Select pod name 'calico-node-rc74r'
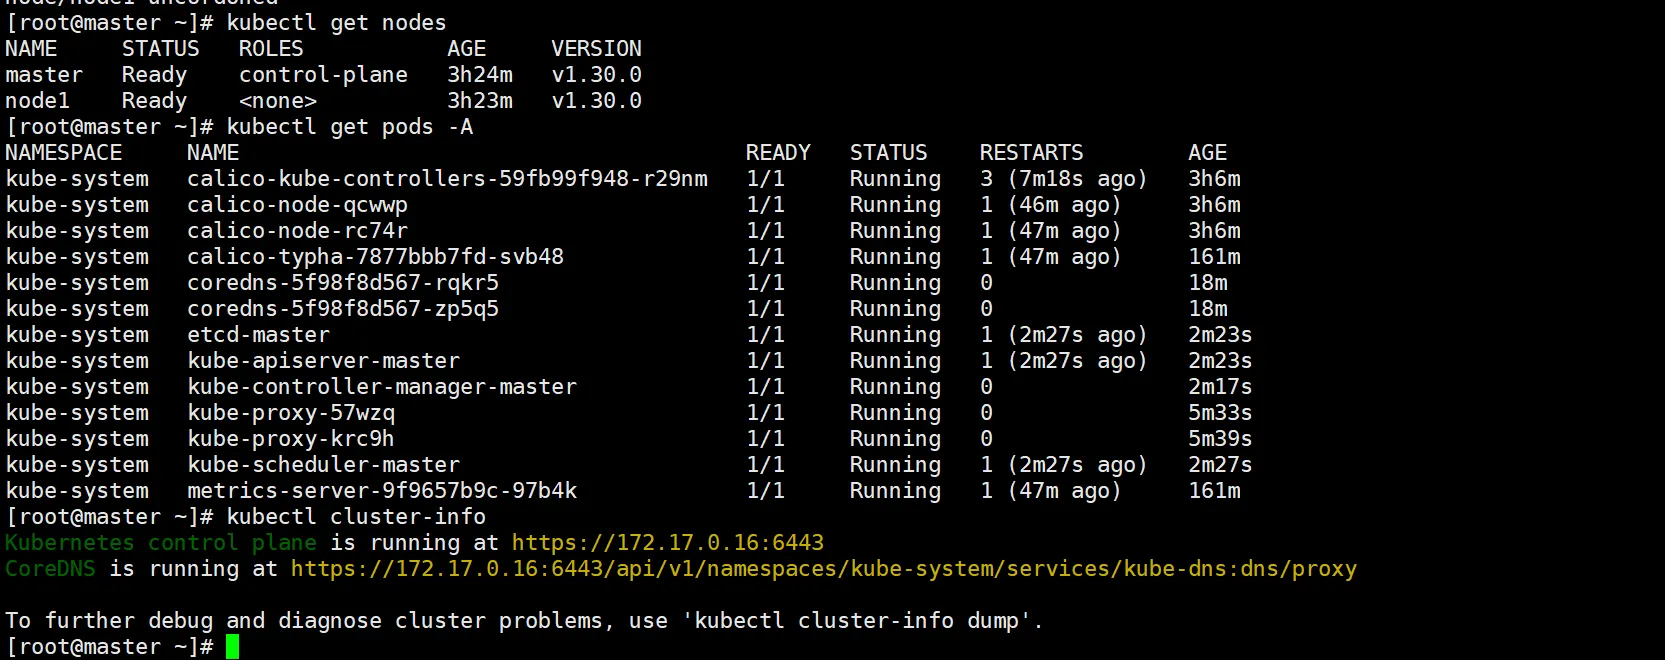The image size is (1665, 660). click(297, 231)
